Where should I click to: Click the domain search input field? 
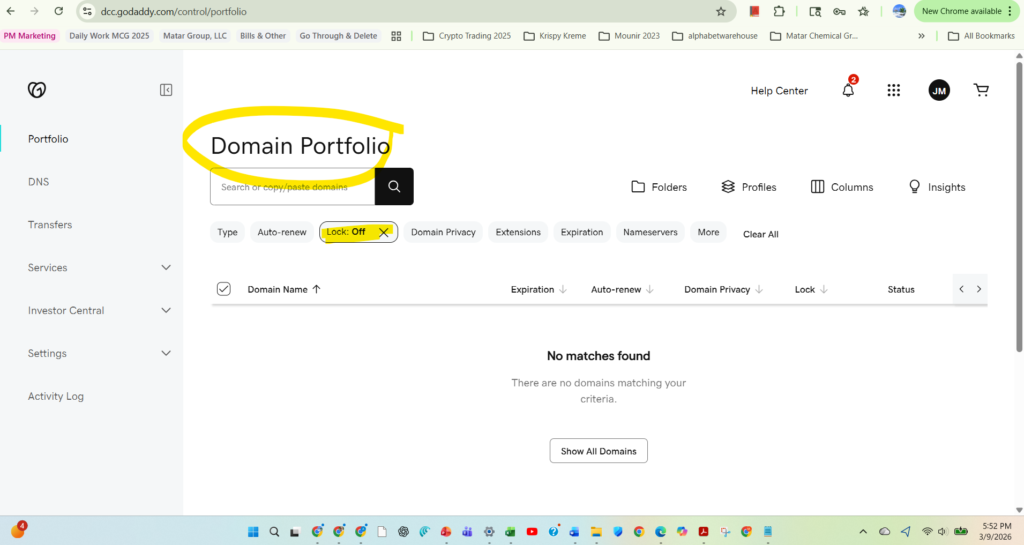[x=292, y=187]
